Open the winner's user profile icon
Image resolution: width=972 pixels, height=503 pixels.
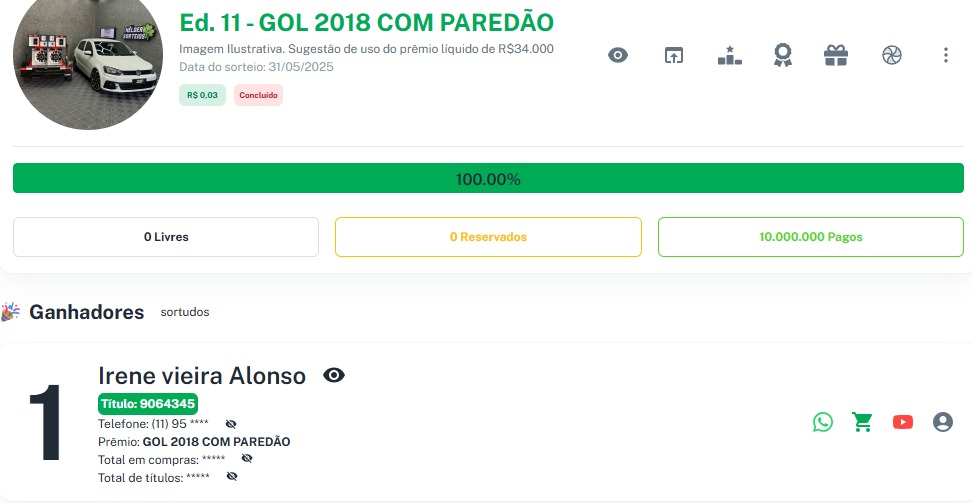tap(942, 422)
